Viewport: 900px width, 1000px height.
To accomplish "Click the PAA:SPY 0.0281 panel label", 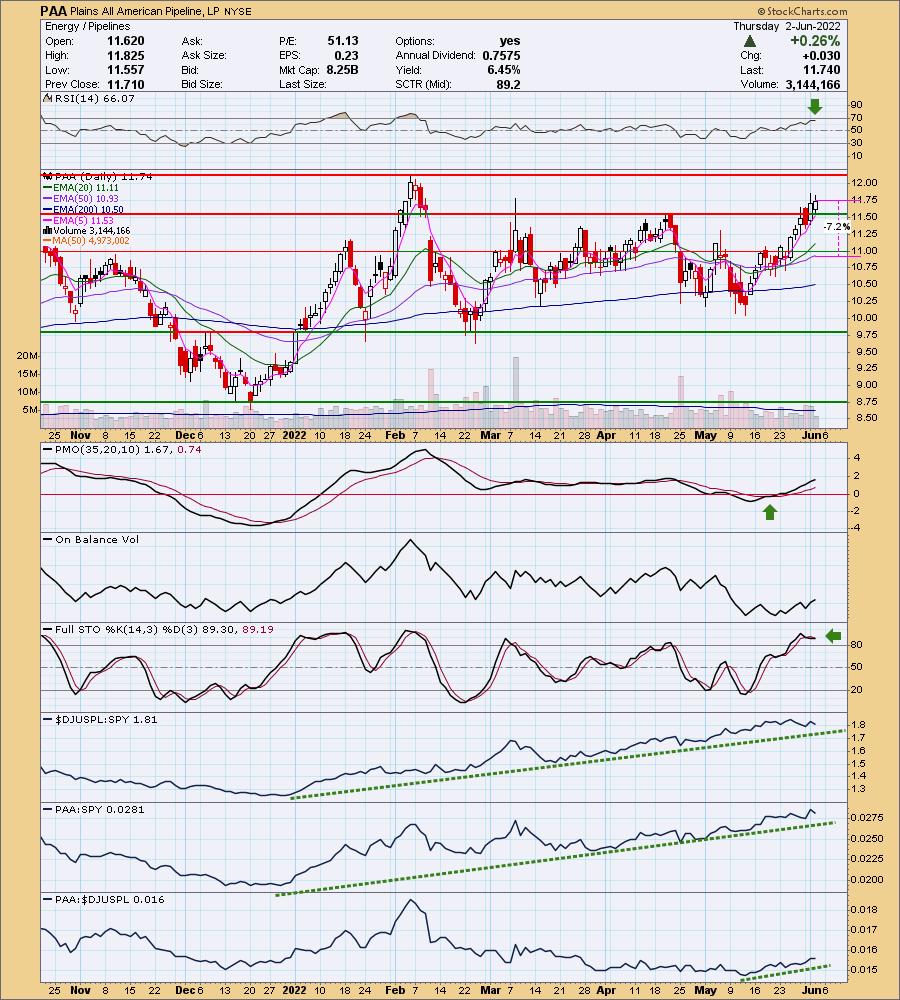I will pyautogui.click(x=94, y=809).
